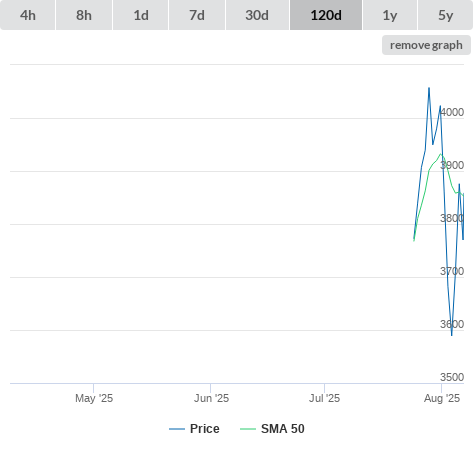Click the SMA 50 peak near 3900

coord(441,154)
